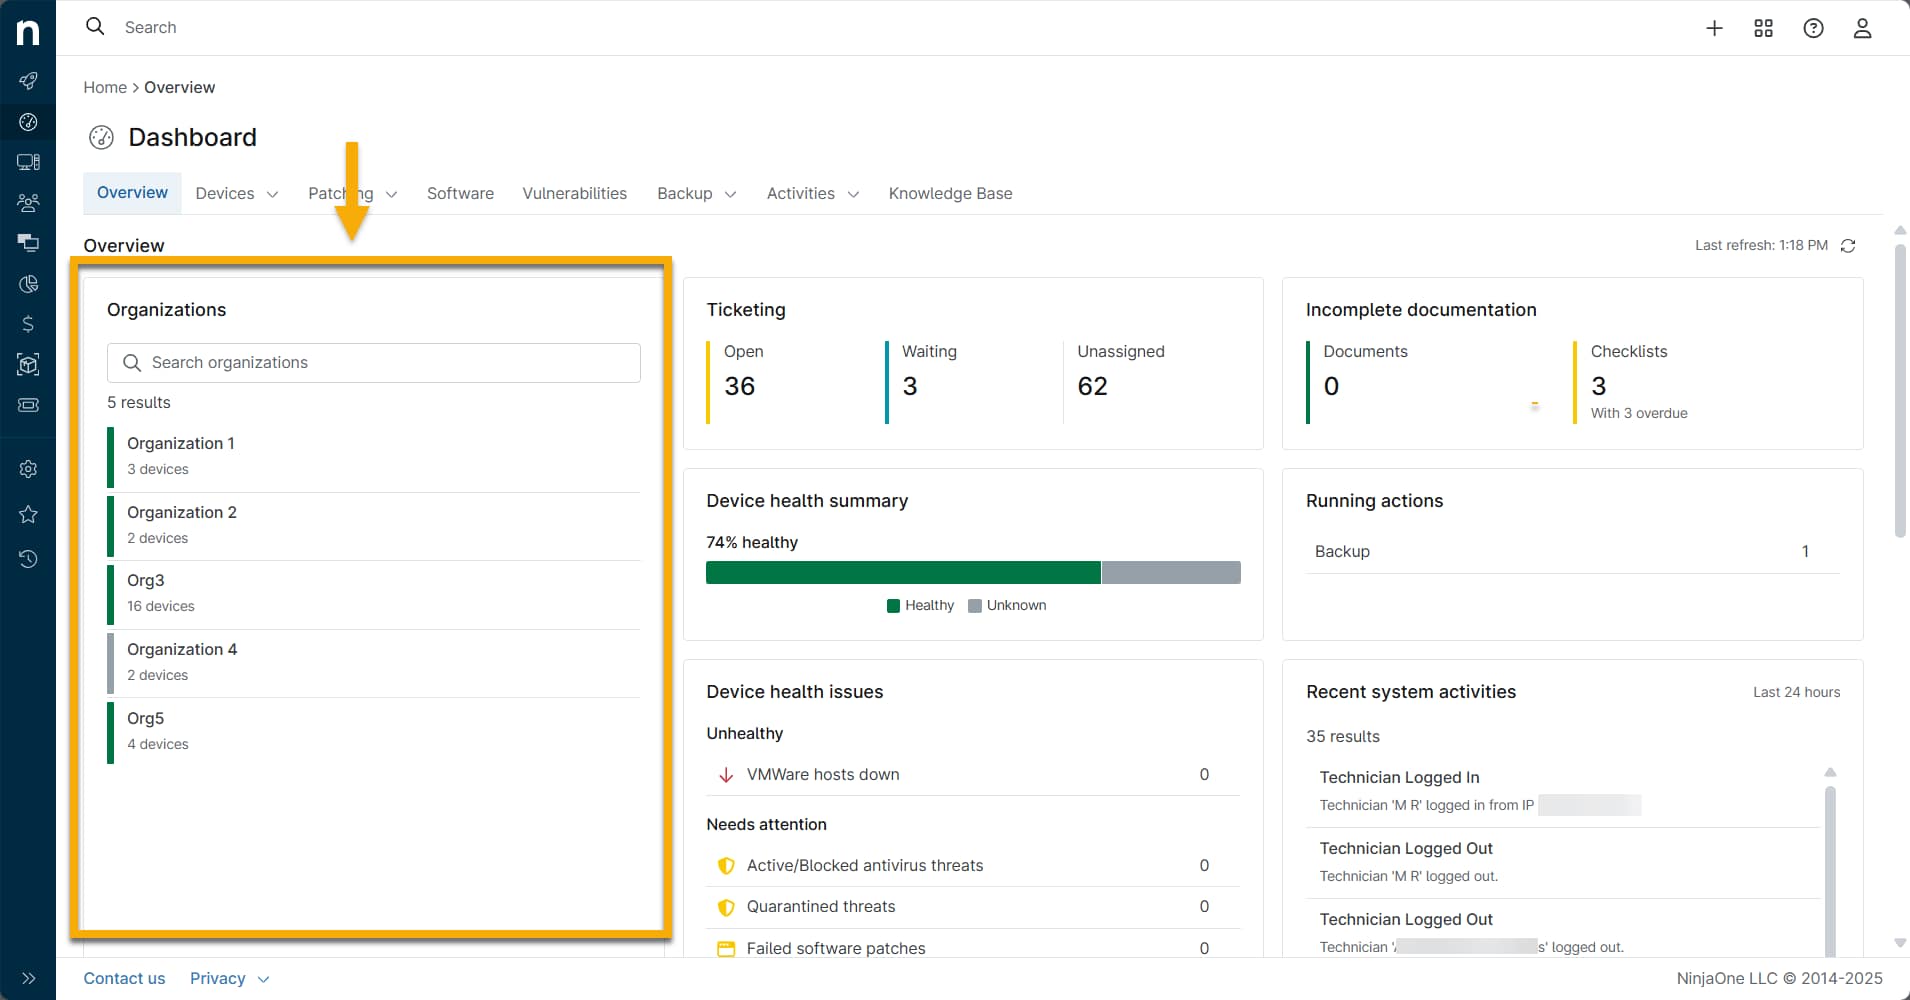Refresh dashboard using the refresh icon
The height and width of the screenshot is (1000, 1910).
click(1849, 245)
